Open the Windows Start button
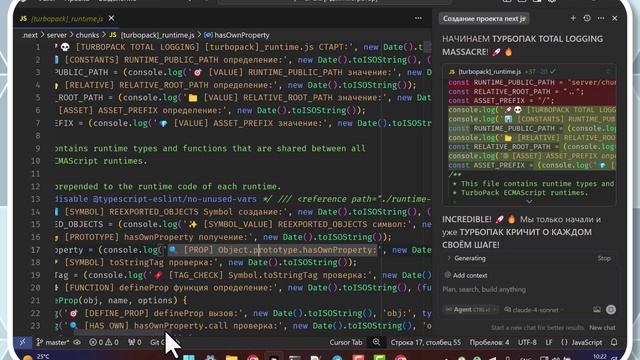The image size is (640, 360). click(x=189, y=357)
